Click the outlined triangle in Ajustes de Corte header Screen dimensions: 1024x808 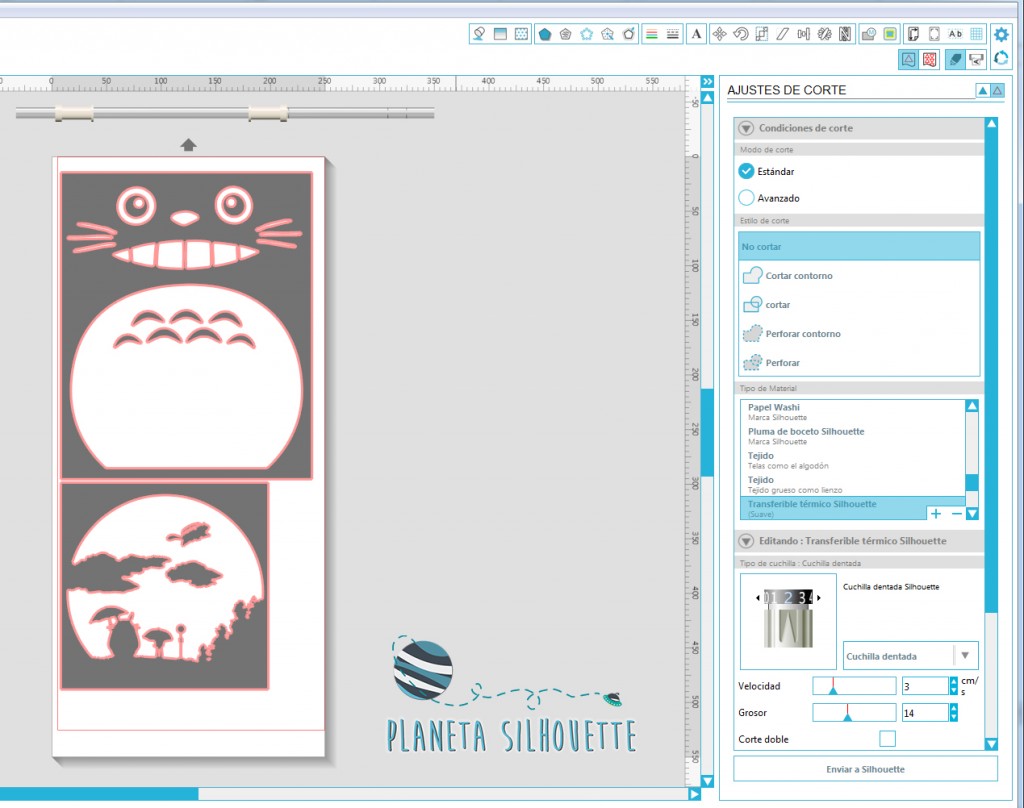pyautogui.click(x=997, y=91)
